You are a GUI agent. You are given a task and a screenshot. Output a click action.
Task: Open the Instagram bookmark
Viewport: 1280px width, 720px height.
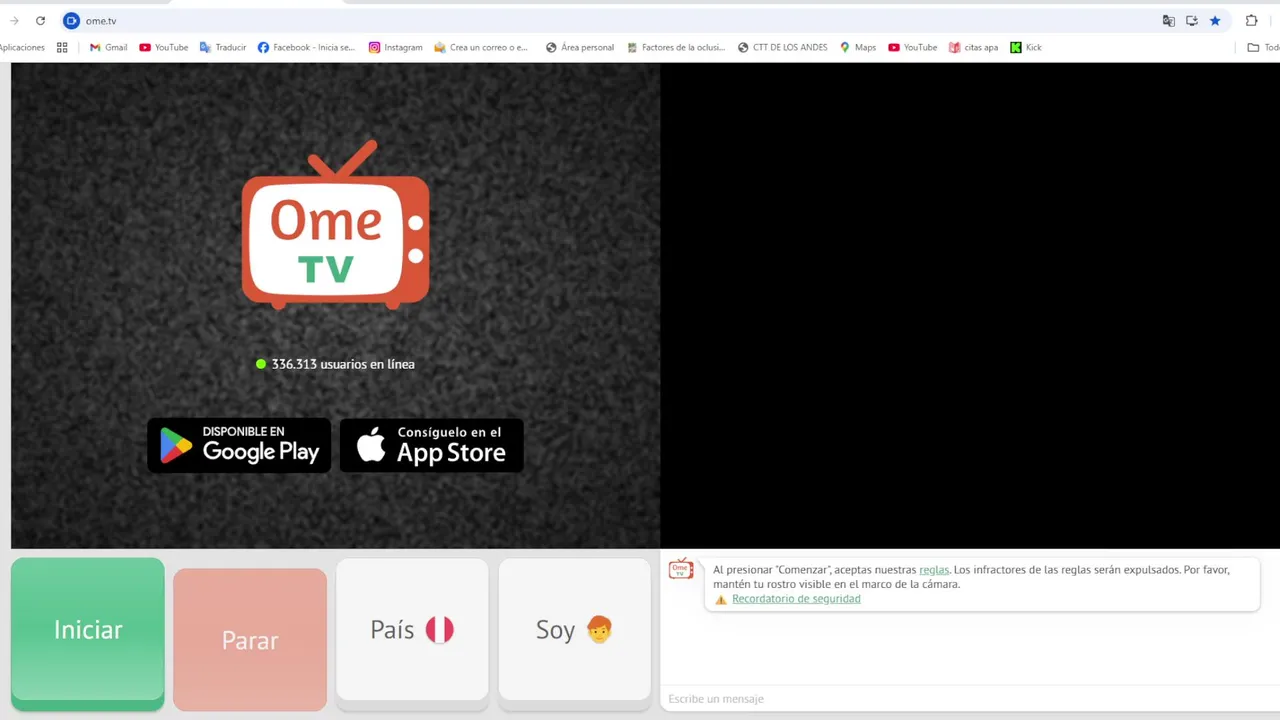396,47
